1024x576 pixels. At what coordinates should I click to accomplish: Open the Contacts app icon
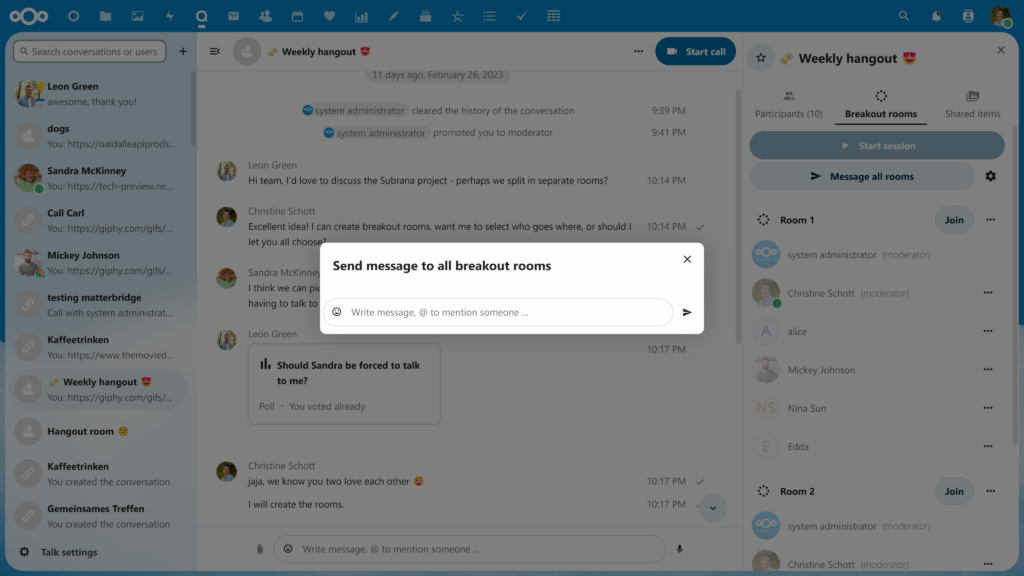265,15
